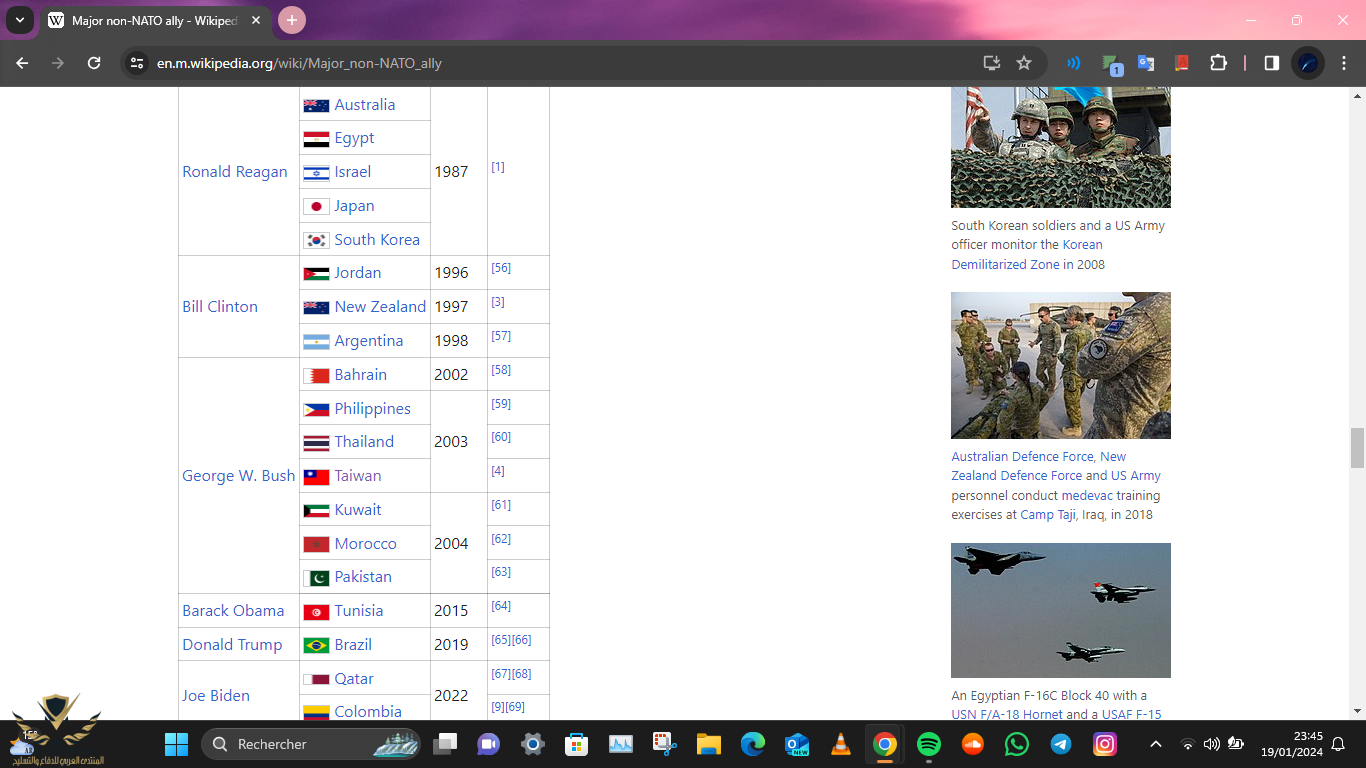
Task: Click the page vertical scrollbar thumb
Action: tap(1357, 448)
